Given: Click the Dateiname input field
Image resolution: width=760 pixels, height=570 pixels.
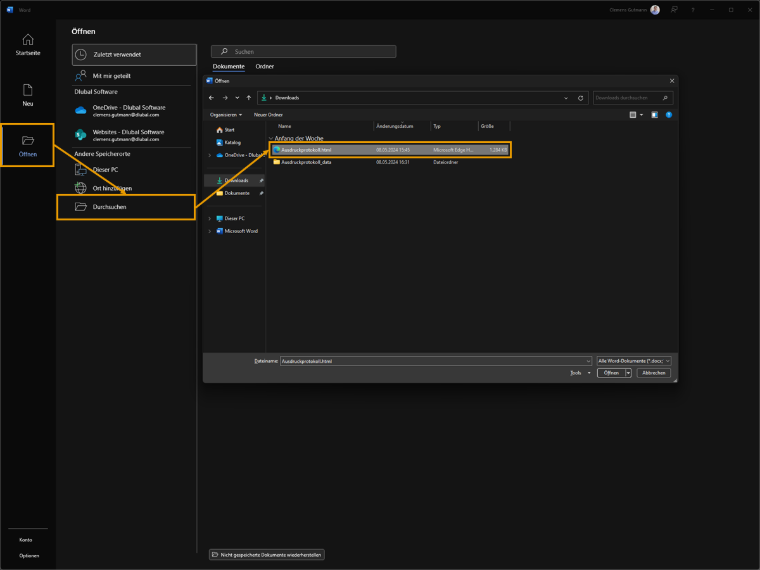Looking at the screenshot, I should tap(435, 361).
